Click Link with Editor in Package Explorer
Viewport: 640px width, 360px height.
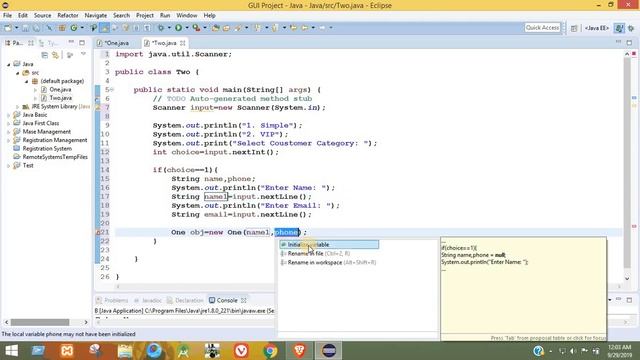[x=56, y=55]
